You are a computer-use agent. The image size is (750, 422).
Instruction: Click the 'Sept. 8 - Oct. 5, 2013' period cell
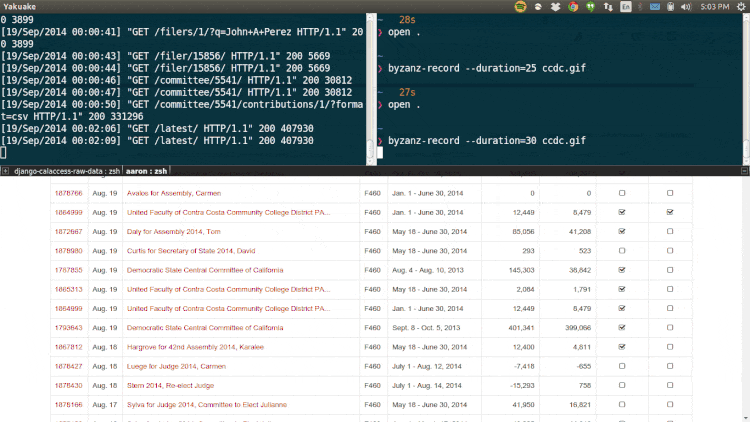(426, 328)
